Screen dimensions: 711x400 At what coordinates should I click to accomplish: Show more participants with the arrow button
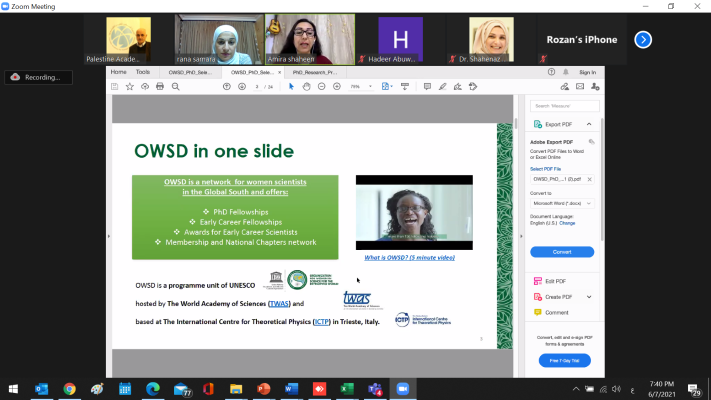click(x=643, y=40)
